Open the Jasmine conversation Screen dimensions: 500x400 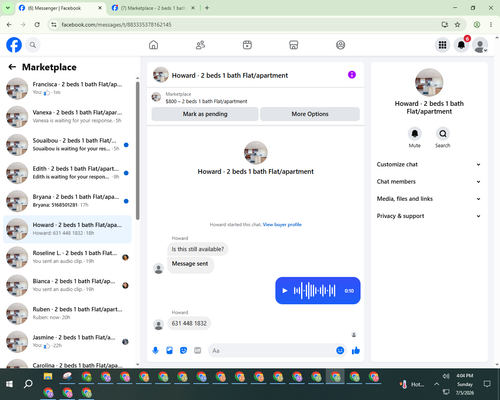(67, 342)
